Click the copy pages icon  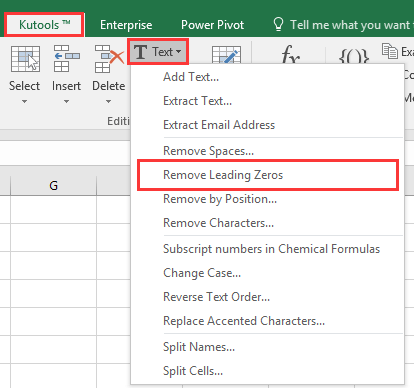point(390,51)
